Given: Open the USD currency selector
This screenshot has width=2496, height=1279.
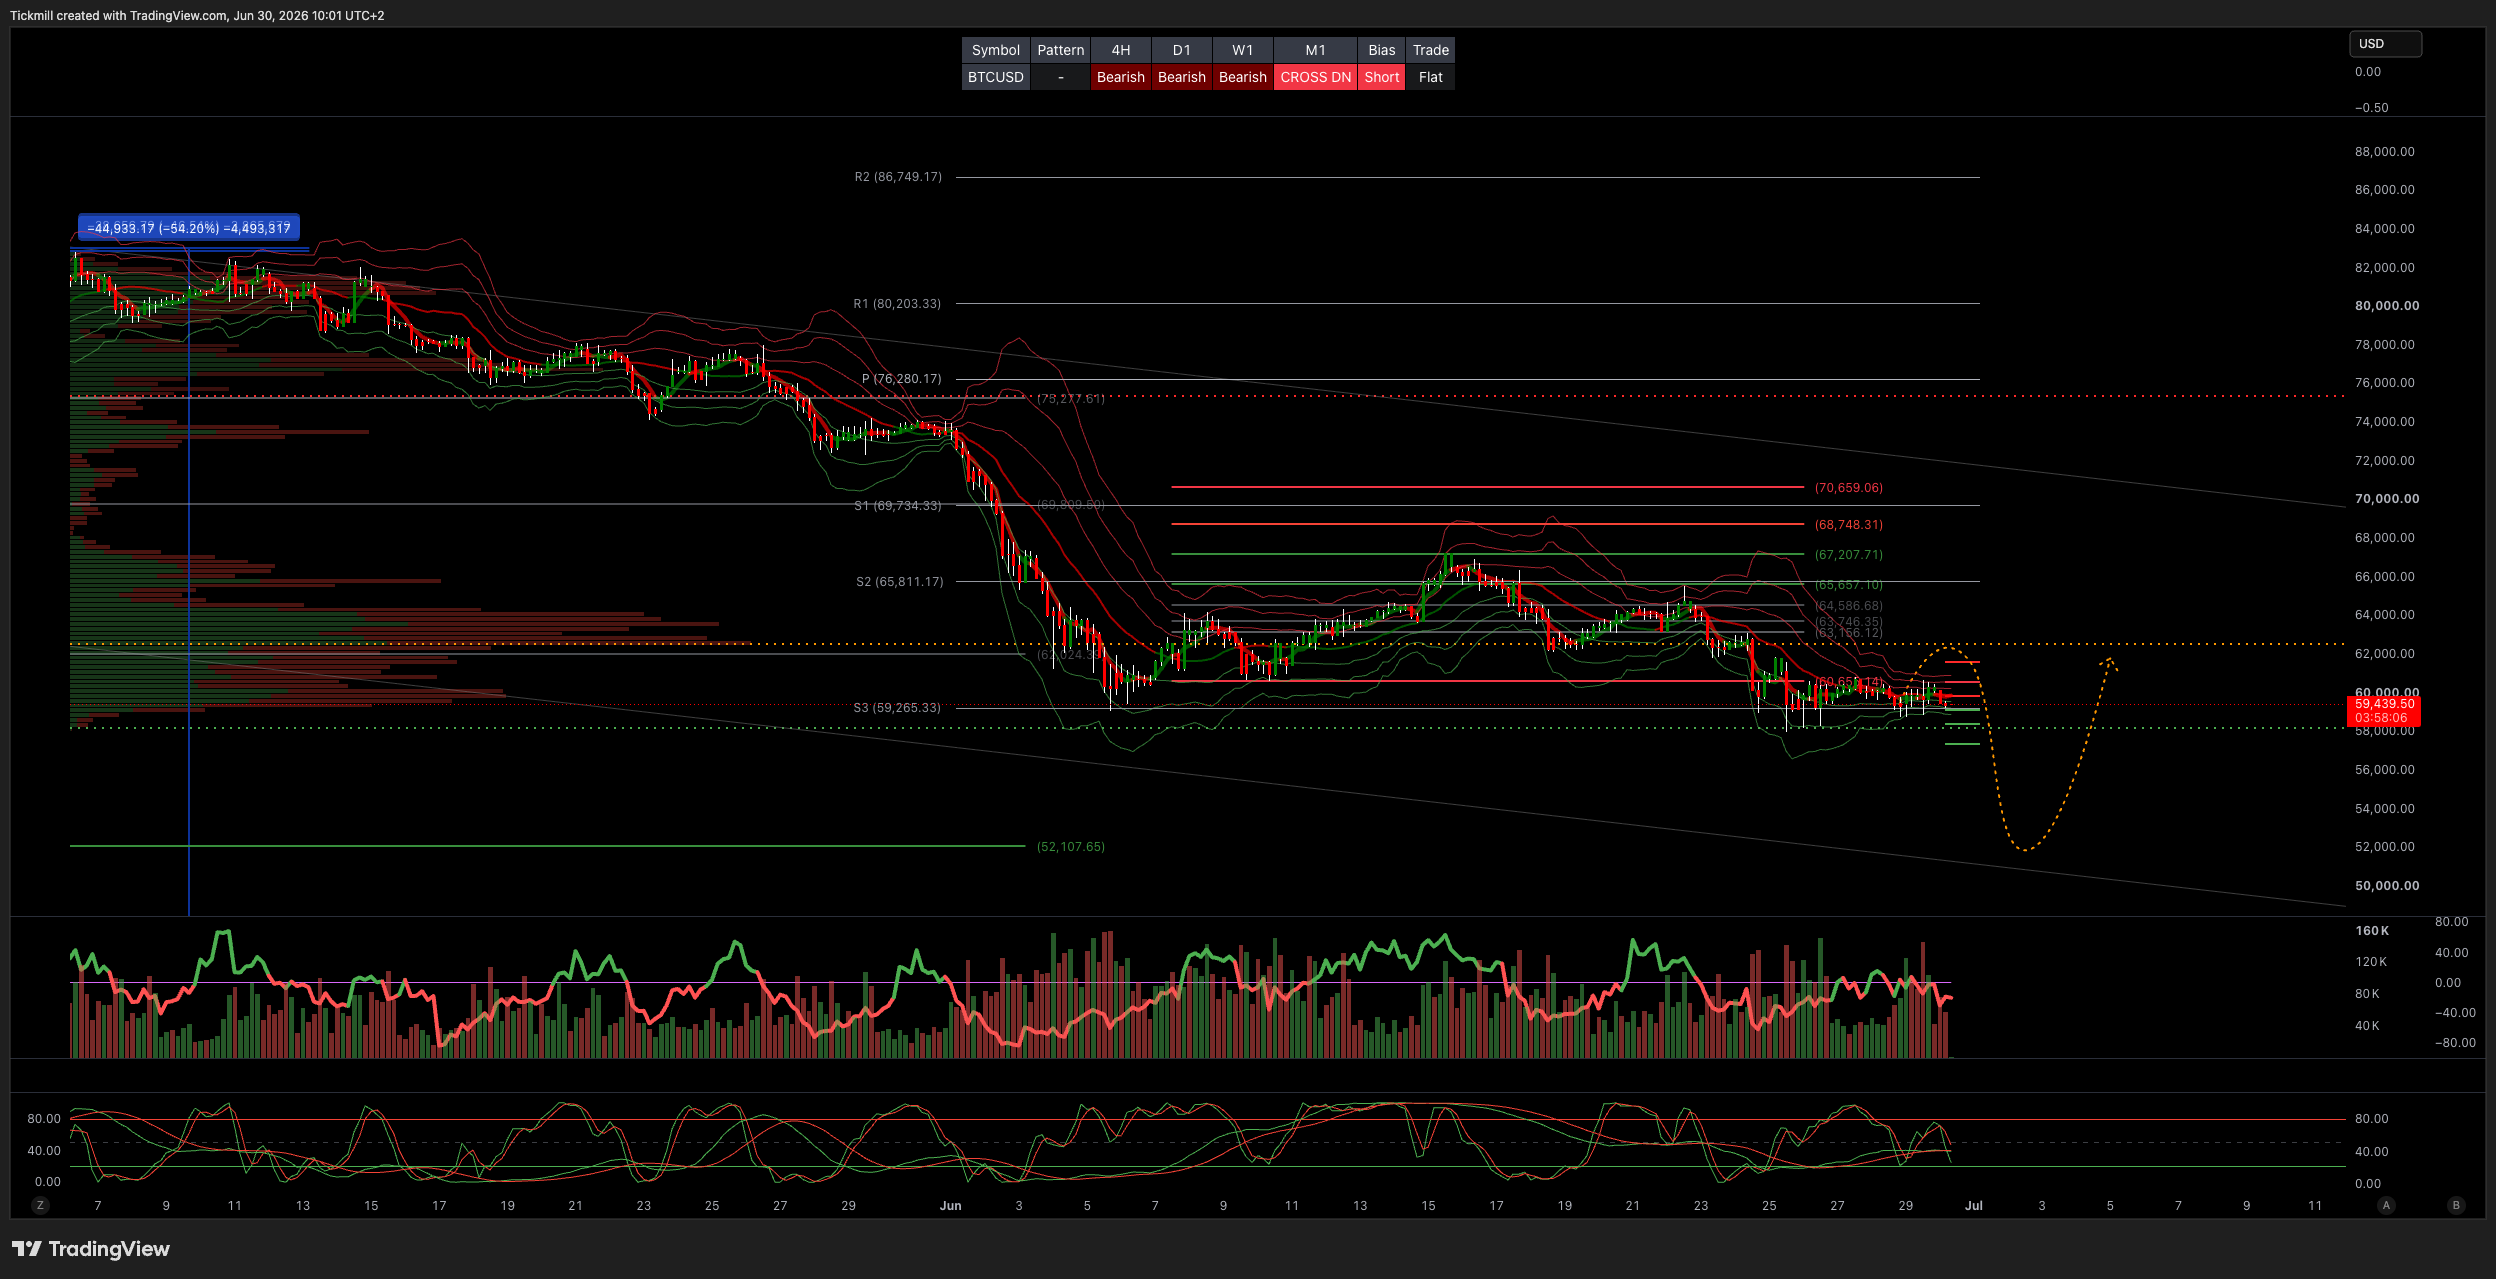Looking at the screenshot, I should 2384,44.
